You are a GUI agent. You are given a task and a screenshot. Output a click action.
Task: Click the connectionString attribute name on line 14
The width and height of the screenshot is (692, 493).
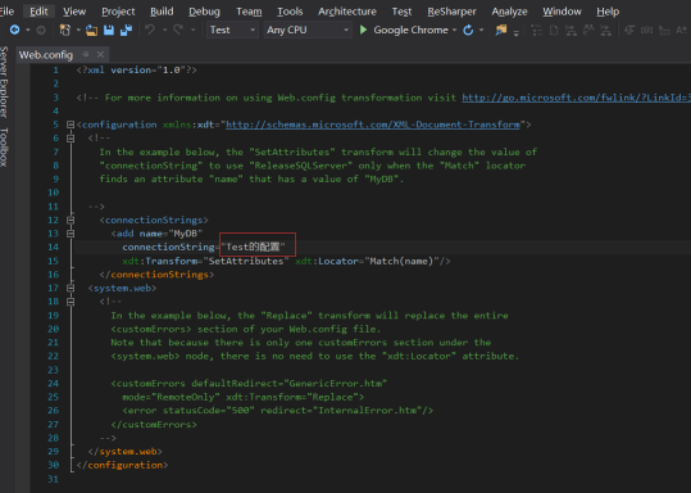(x=168, y=247)
